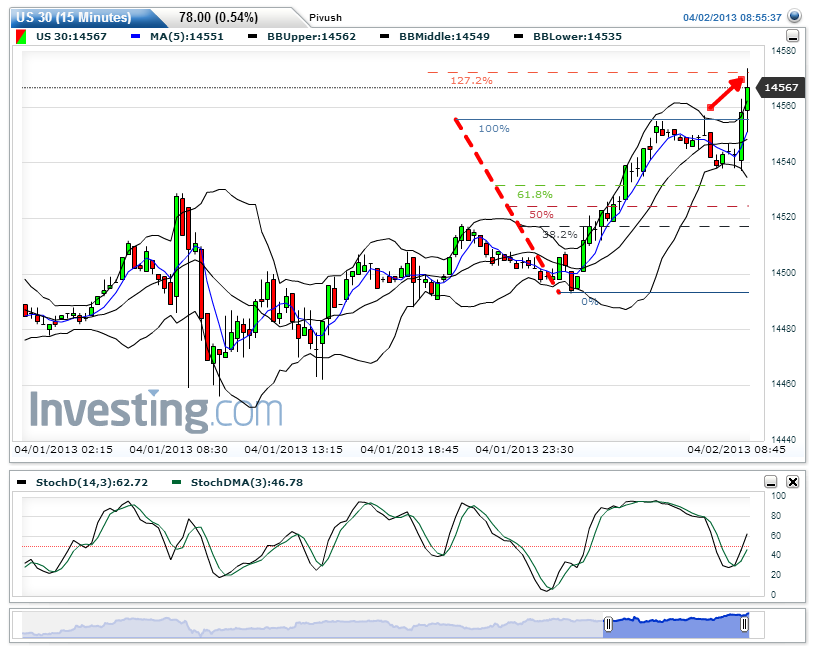Image resolution: width=816 pixels, height=651 pixels.
Task: Click the 100% Fibonacci level label
Action: click(x=493, y=129)
